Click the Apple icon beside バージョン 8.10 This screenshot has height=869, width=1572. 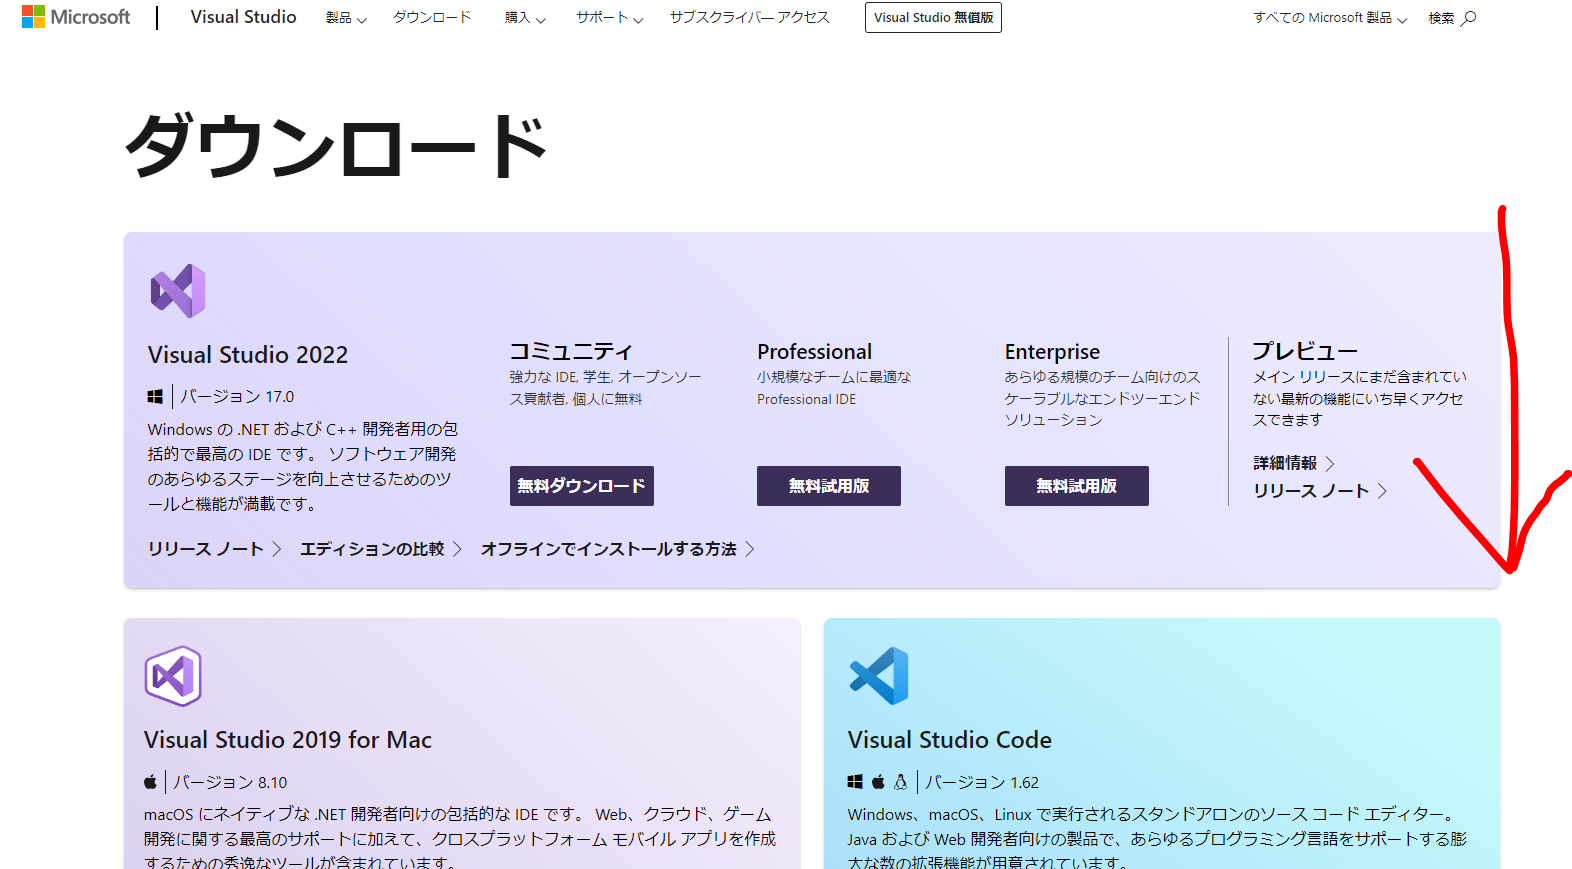[150, 782]
